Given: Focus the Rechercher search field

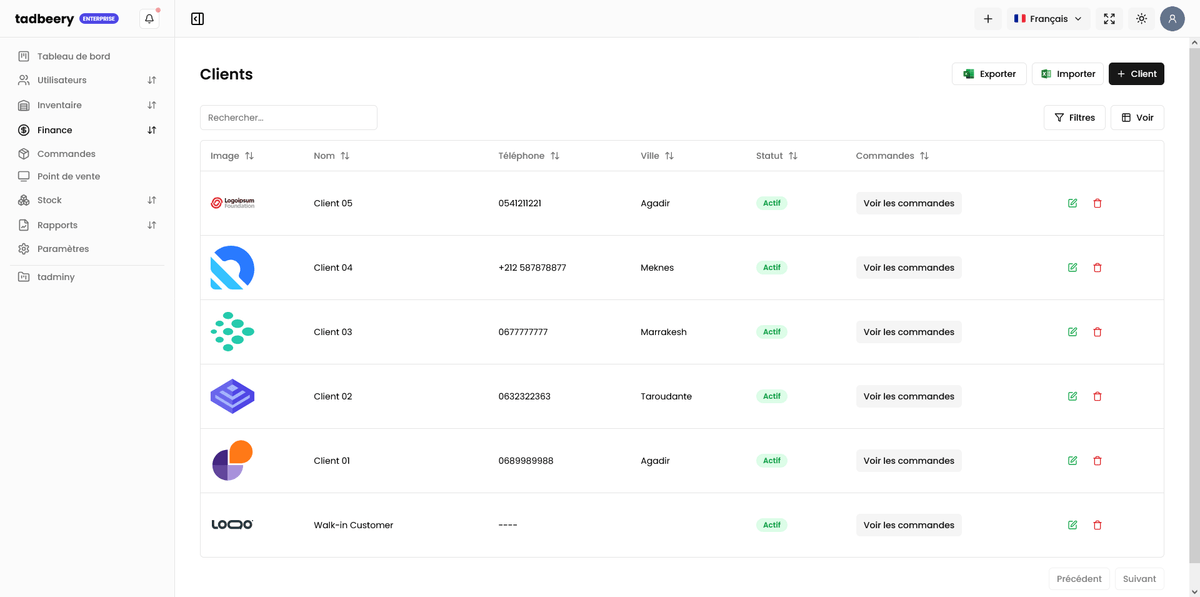Looking at the screenshot, I should pos(288,118).
